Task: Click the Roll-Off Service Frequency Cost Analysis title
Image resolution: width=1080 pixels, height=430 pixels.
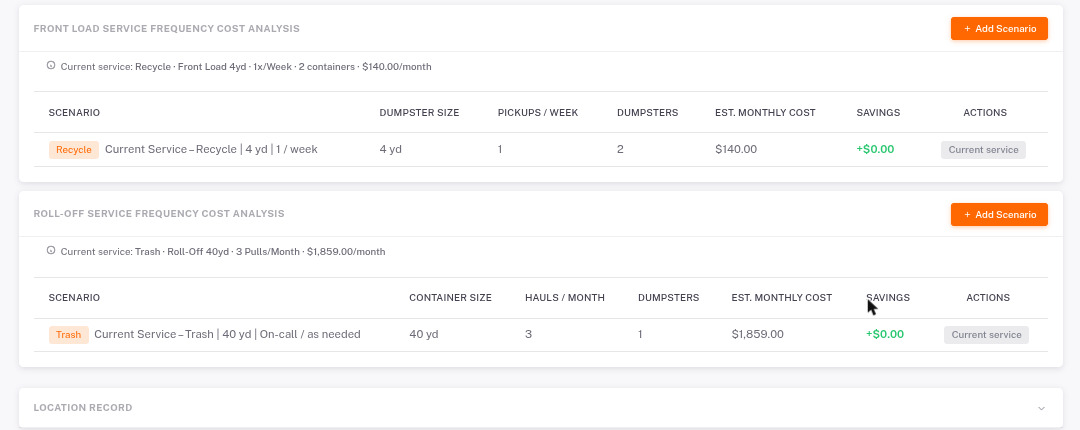Action: (x=159, y=214)
